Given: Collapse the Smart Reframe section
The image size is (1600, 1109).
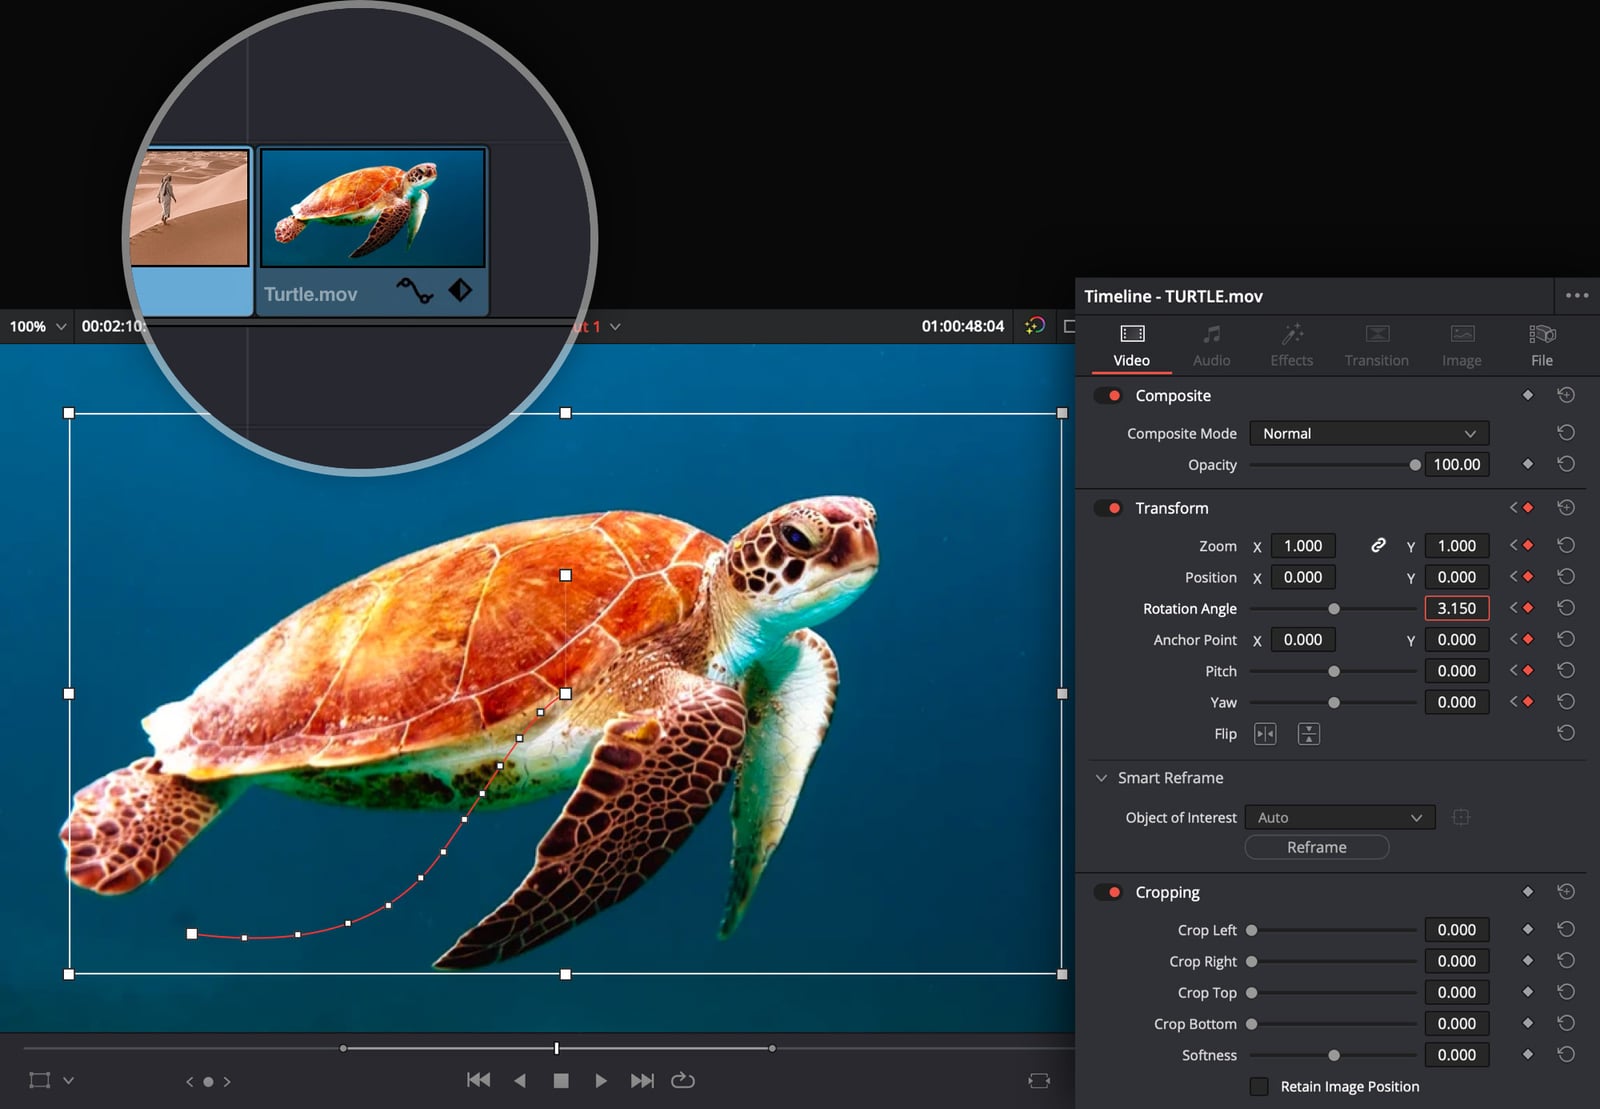Looking at the screenshot, I should pyautogui.click(x=1101, y=778).
